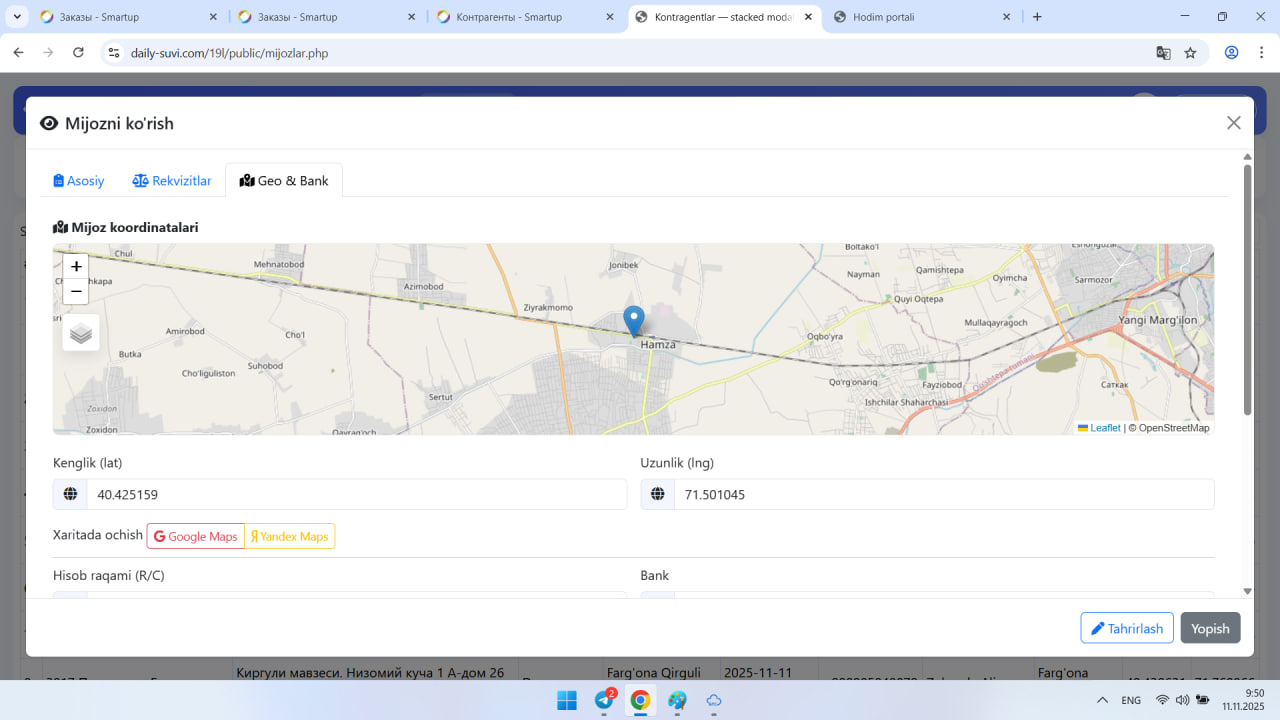Image resolution: width=1280 pixels, height=720 pixels.
Task: Click the blue location marker pin
Action: tap(633, 321)
